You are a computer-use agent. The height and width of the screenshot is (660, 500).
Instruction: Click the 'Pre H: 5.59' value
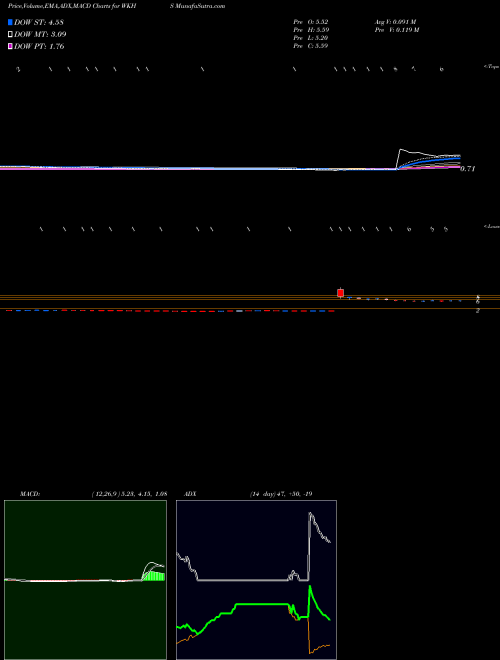[311, 30]
